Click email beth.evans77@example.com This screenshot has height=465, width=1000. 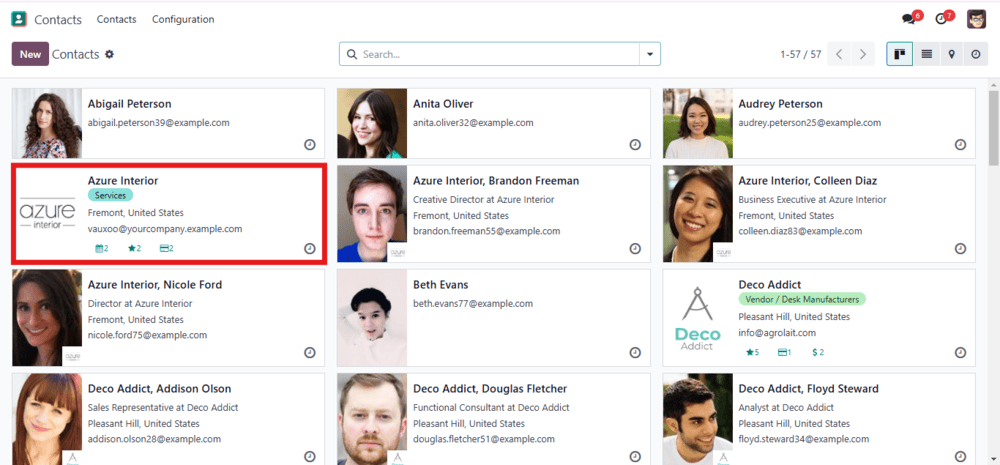click(x=473, y=304)
